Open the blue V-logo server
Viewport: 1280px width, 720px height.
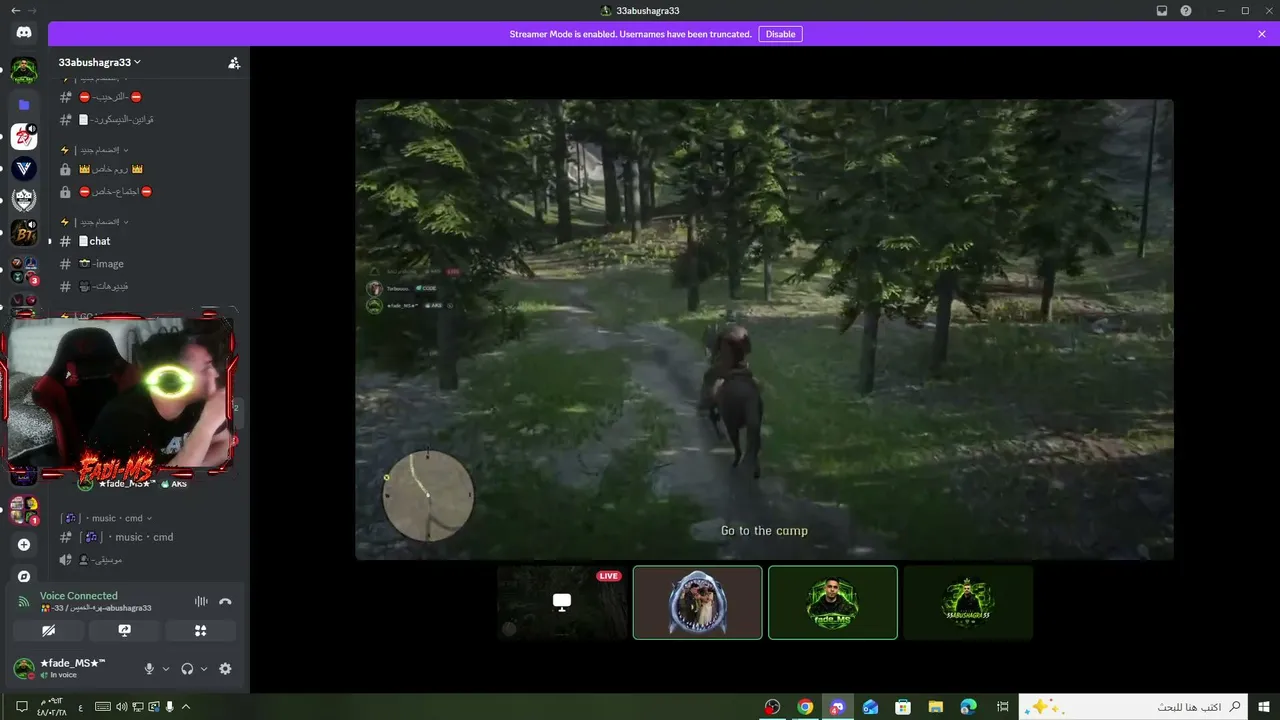24,168
